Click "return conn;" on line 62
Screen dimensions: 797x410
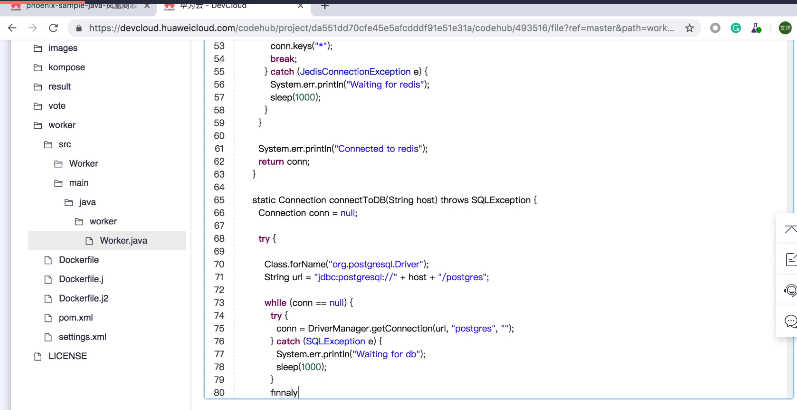pos(284,161)
